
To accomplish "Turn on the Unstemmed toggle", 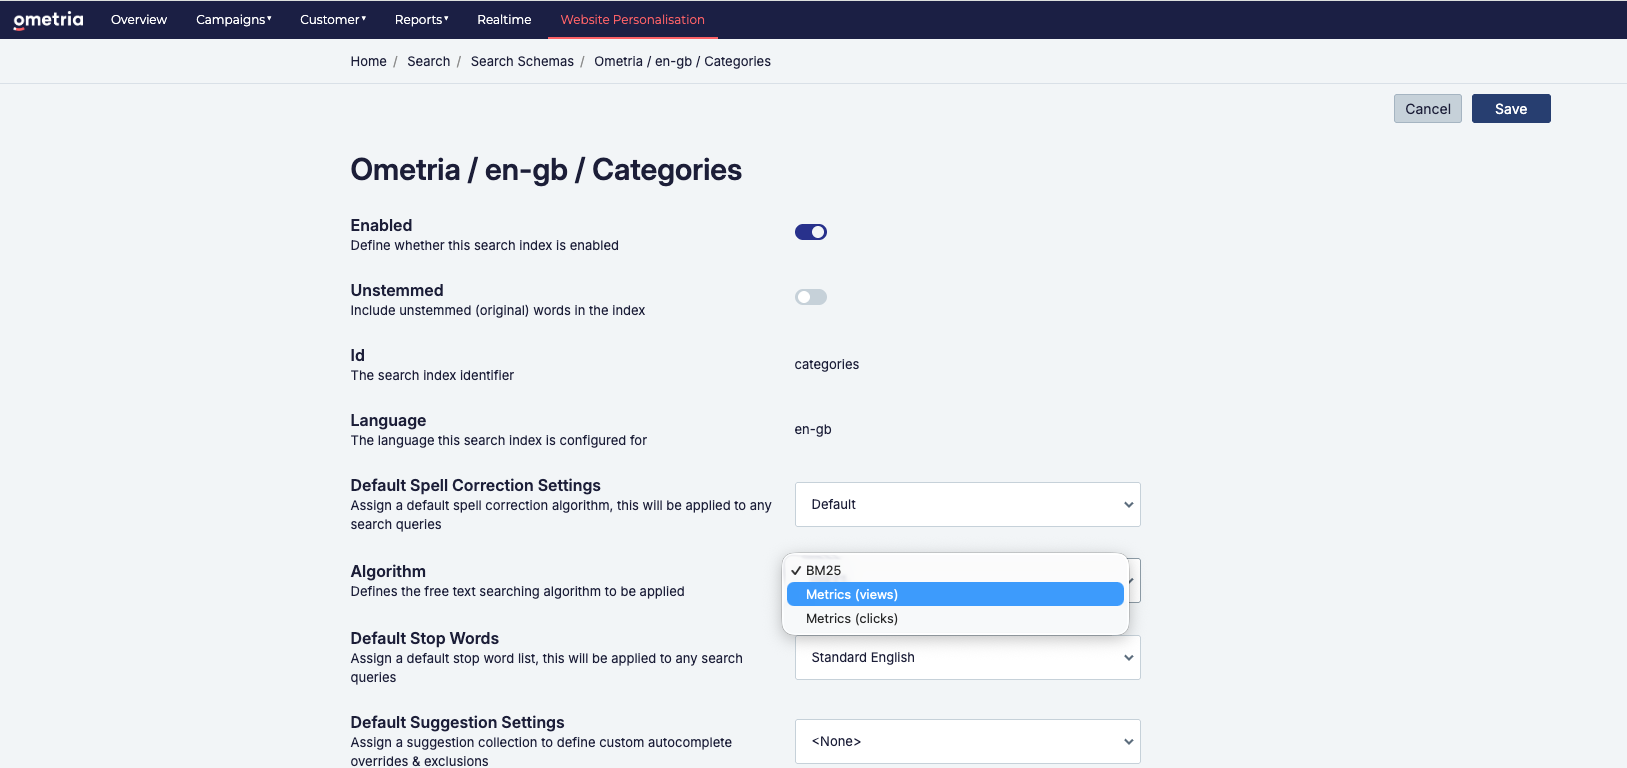I will pyautogui.click(x=811, y=297).
